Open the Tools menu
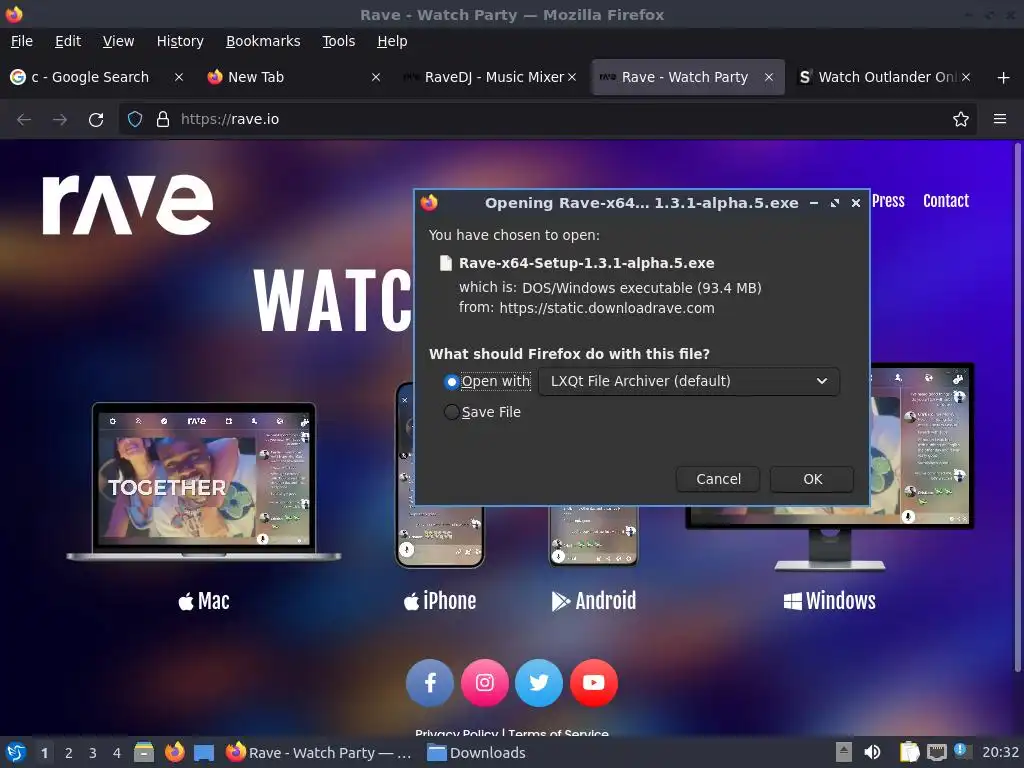Viewport: 1024px width, 768px height. [338, 41]
